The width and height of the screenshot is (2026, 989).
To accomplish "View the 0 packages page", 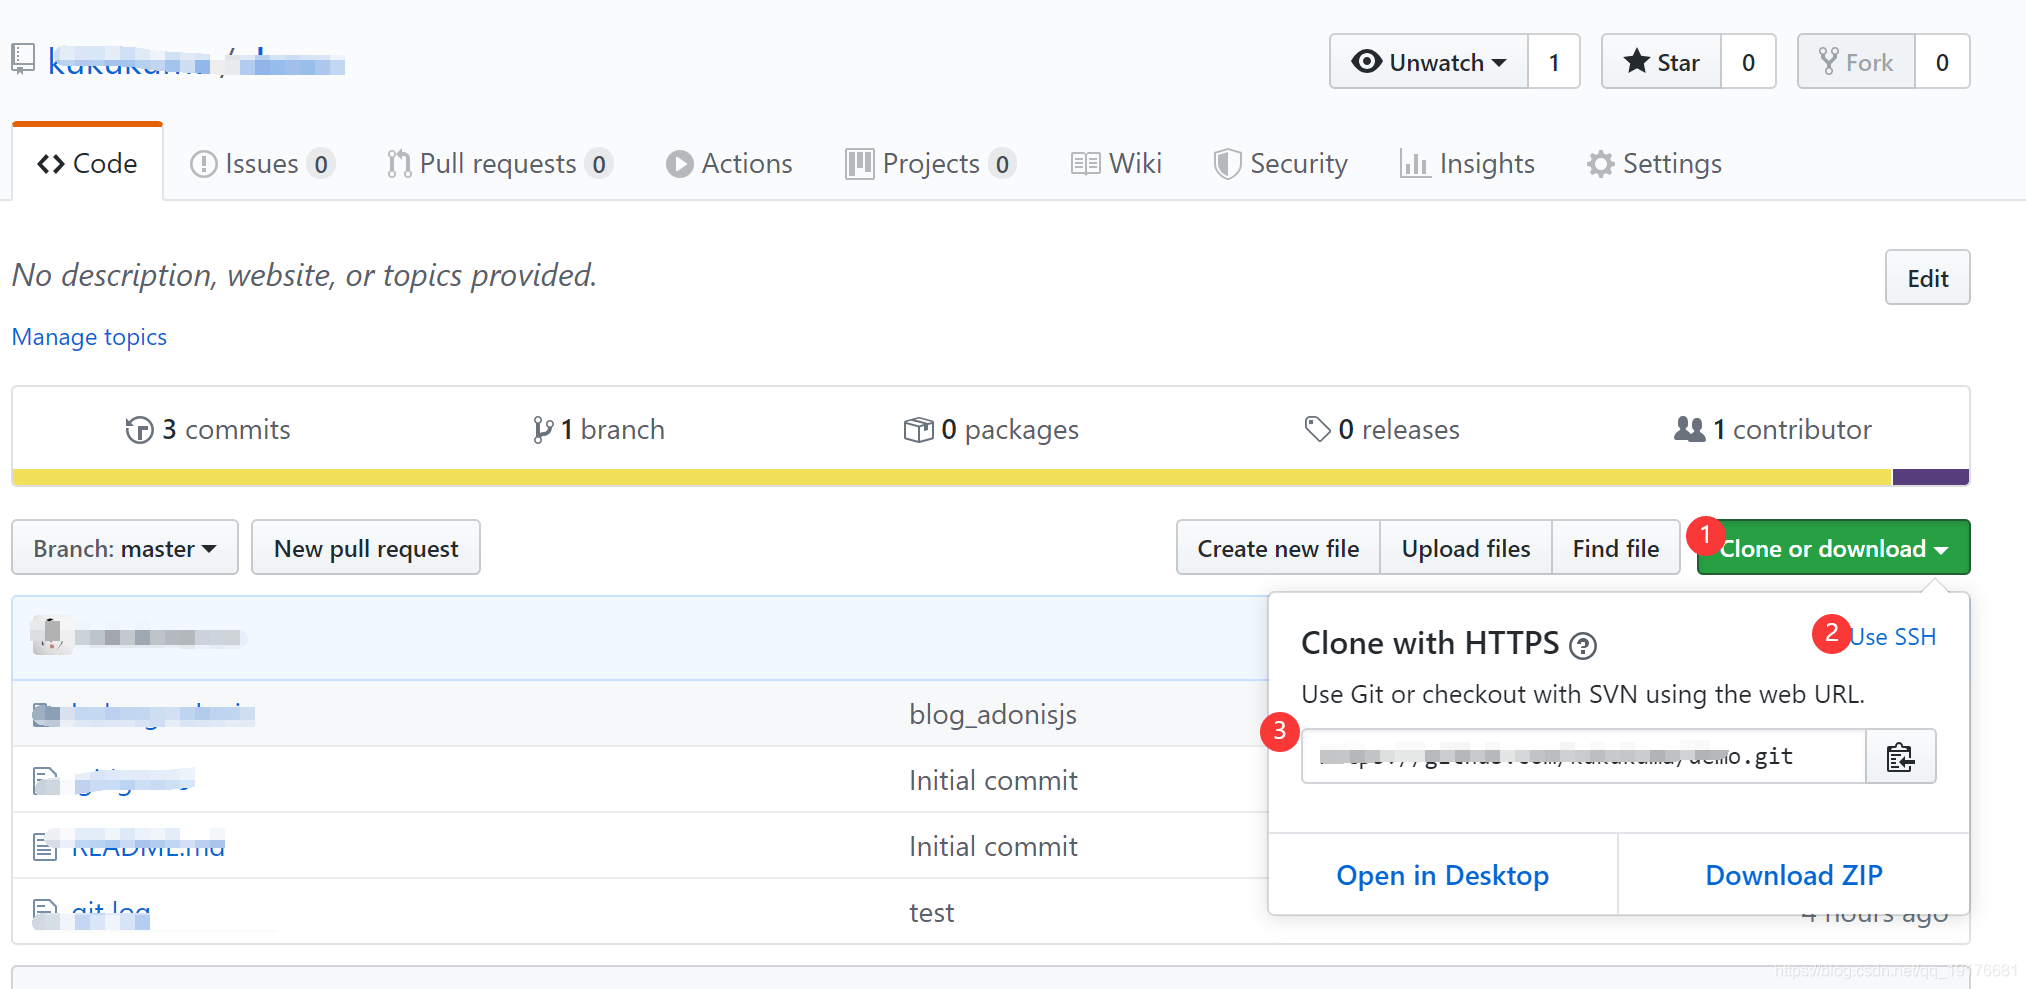I will click(991, 430).
